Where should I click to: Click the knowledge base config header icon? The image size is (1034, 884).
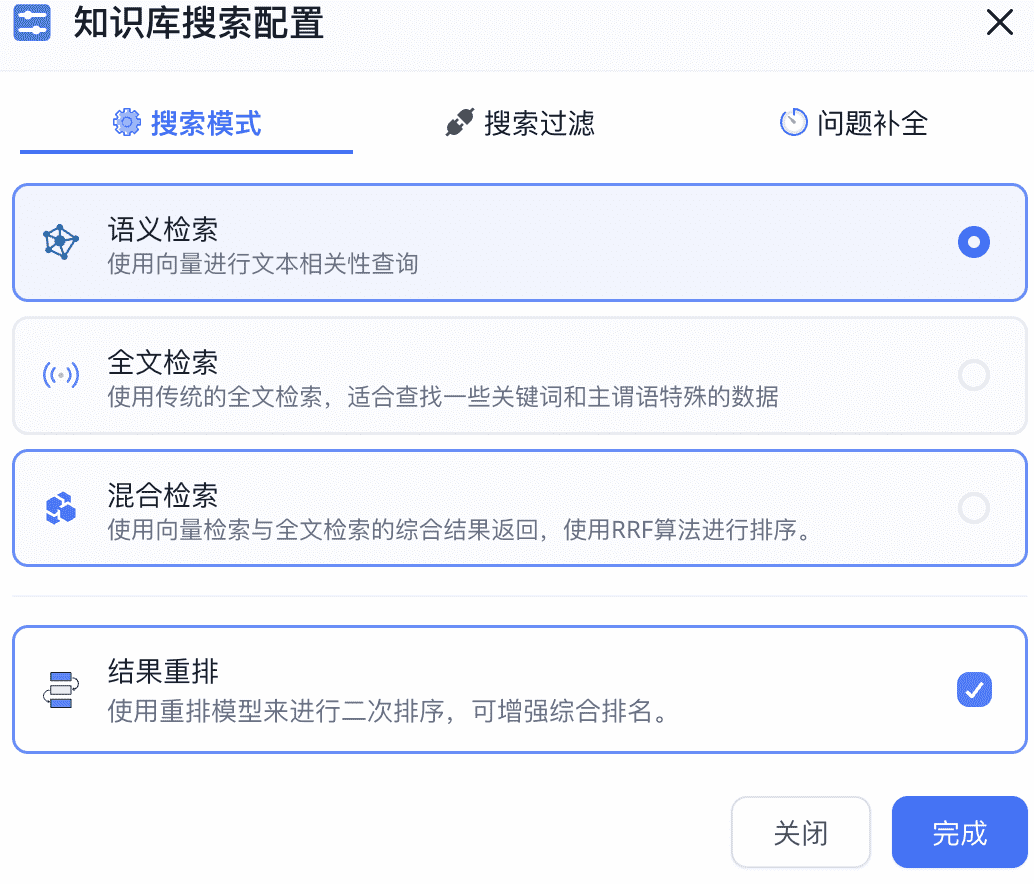pos(33,23)
